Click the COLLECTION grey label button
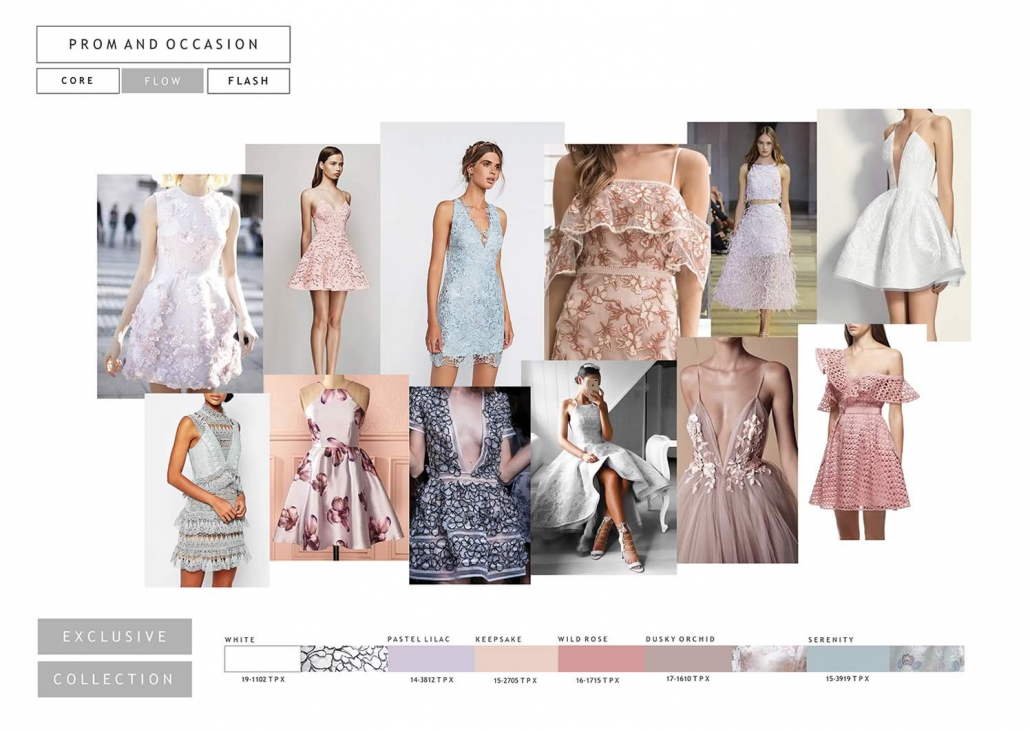 [x=115, y=679]
